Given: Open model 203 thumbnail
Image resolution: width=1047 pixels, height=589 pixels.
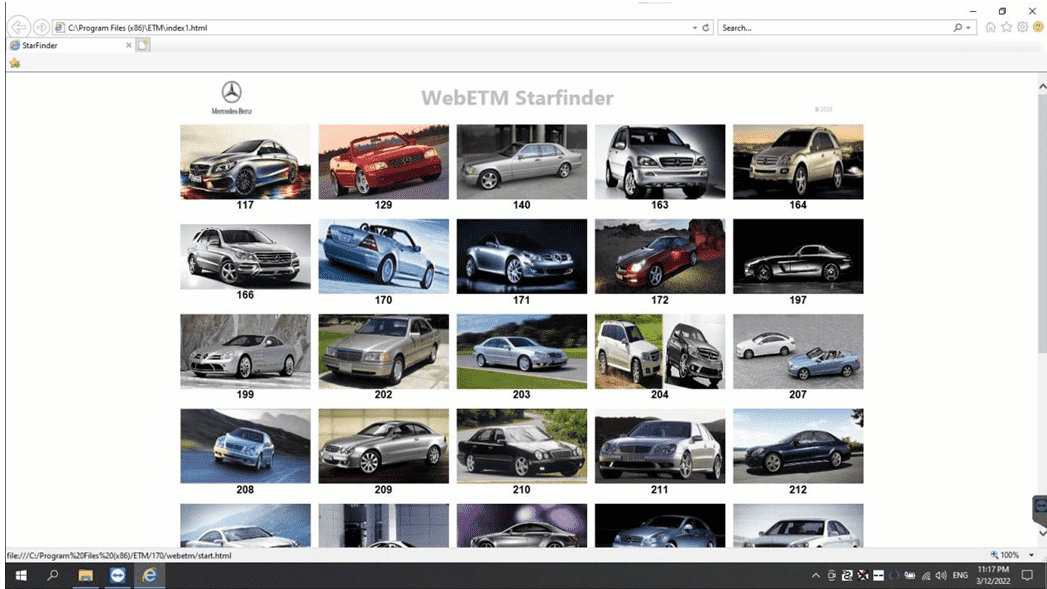Looking at the screenshot, I should pyautogui.click(x=521, y=351).
